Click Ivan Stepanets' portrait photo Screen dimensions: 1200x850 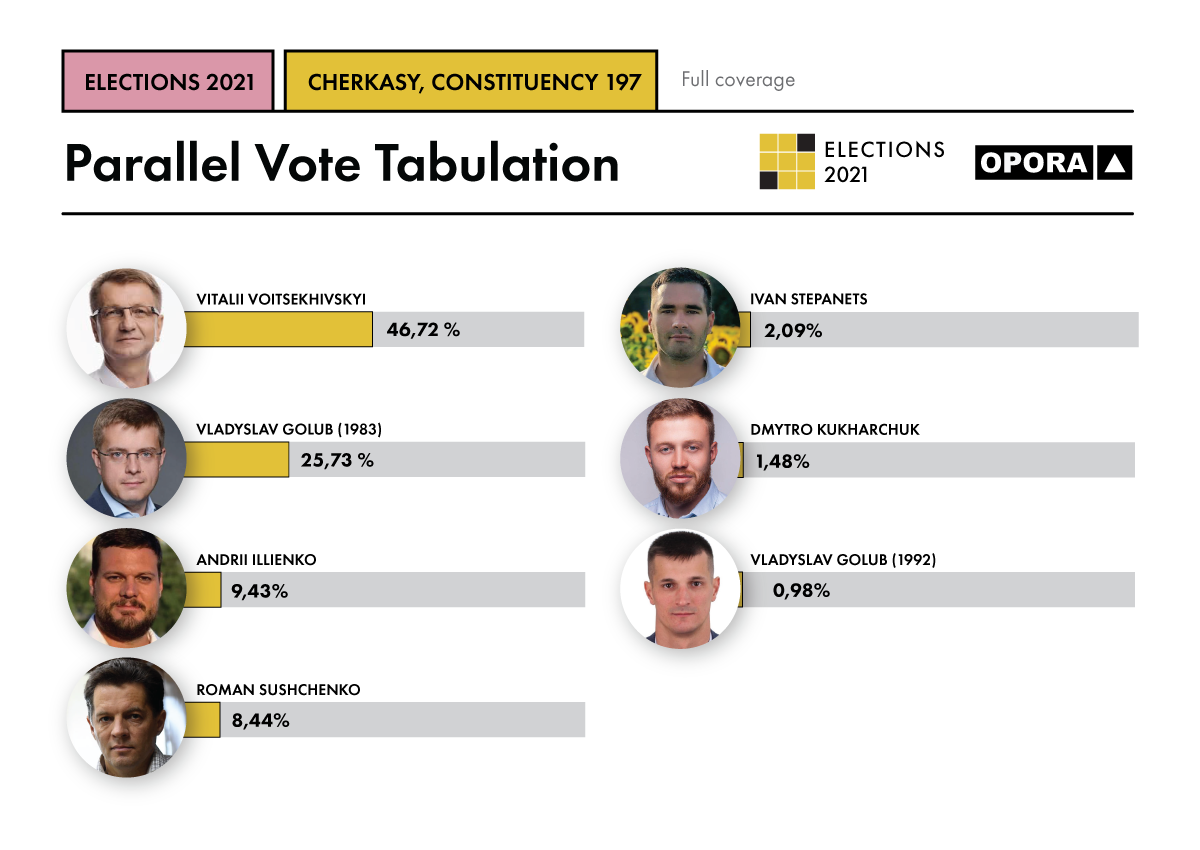(x=680, y=327)
